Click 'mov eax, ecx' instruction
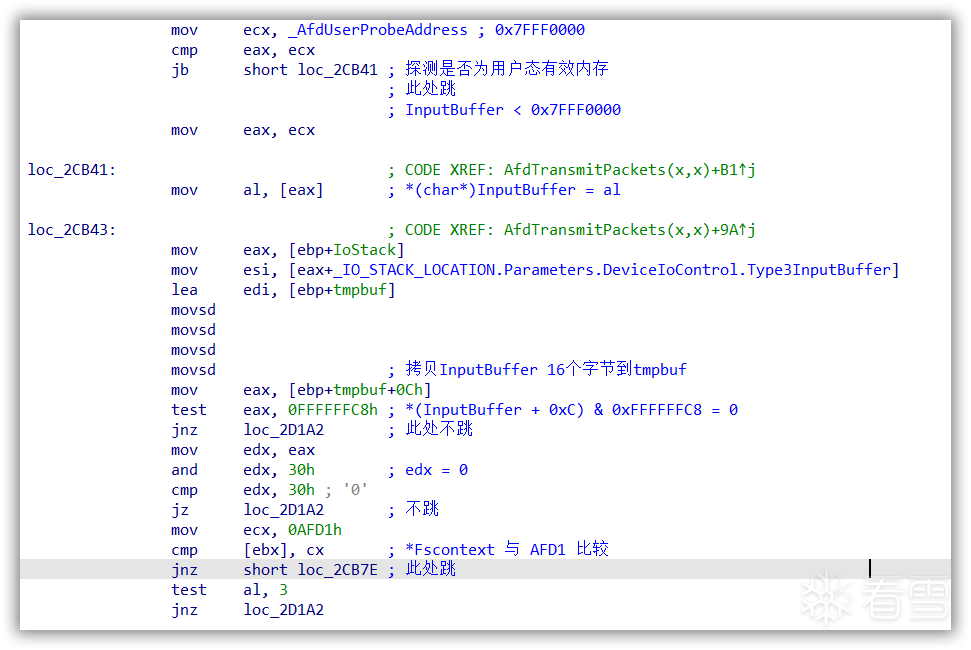This screenshot has width=971, height=650. (243, 130)
